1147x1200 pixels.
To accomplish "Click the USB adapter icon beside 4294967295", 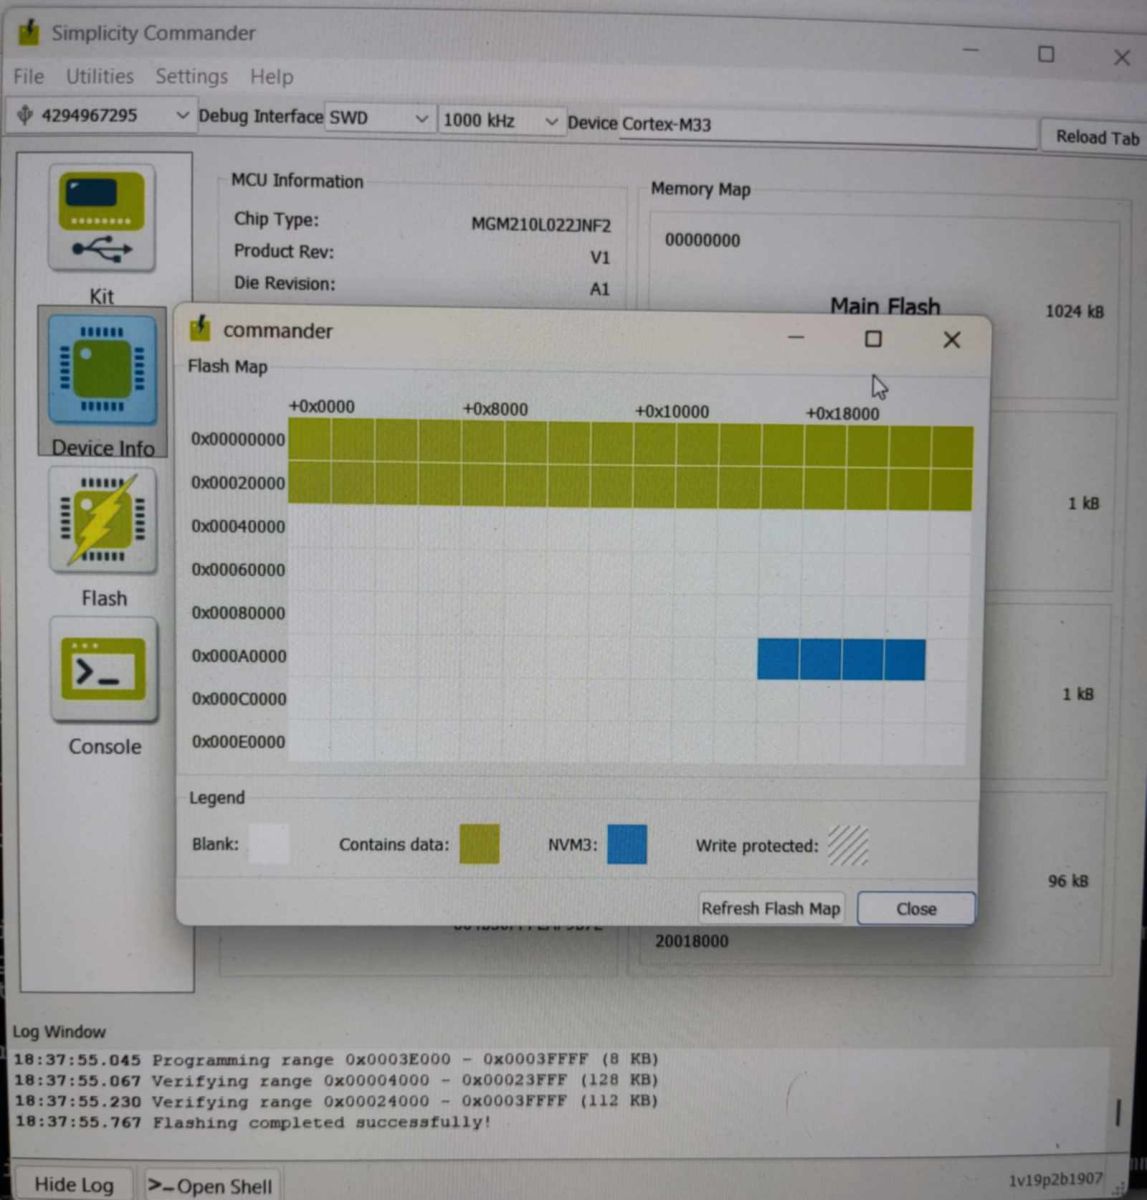I will 24,115.
